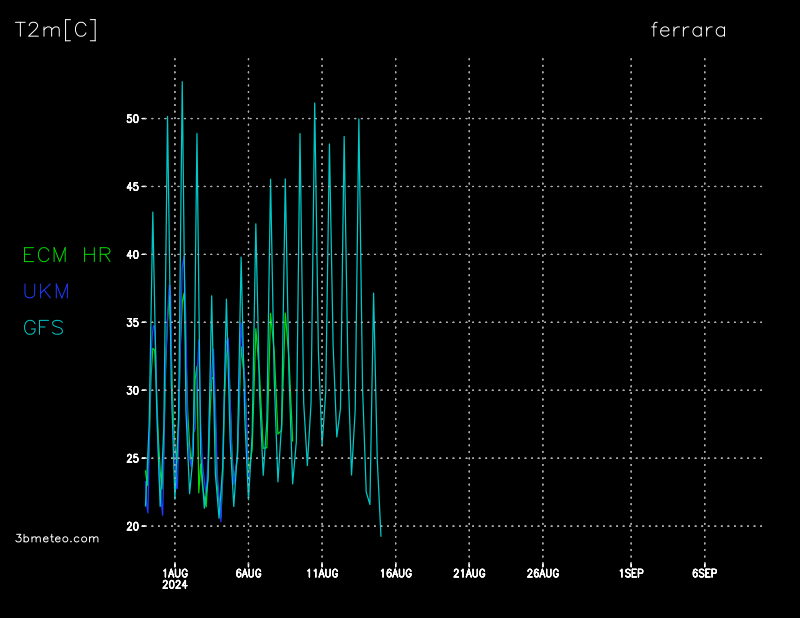
Task: Select the UKM legend entry
Action: [x=45, y=291]
